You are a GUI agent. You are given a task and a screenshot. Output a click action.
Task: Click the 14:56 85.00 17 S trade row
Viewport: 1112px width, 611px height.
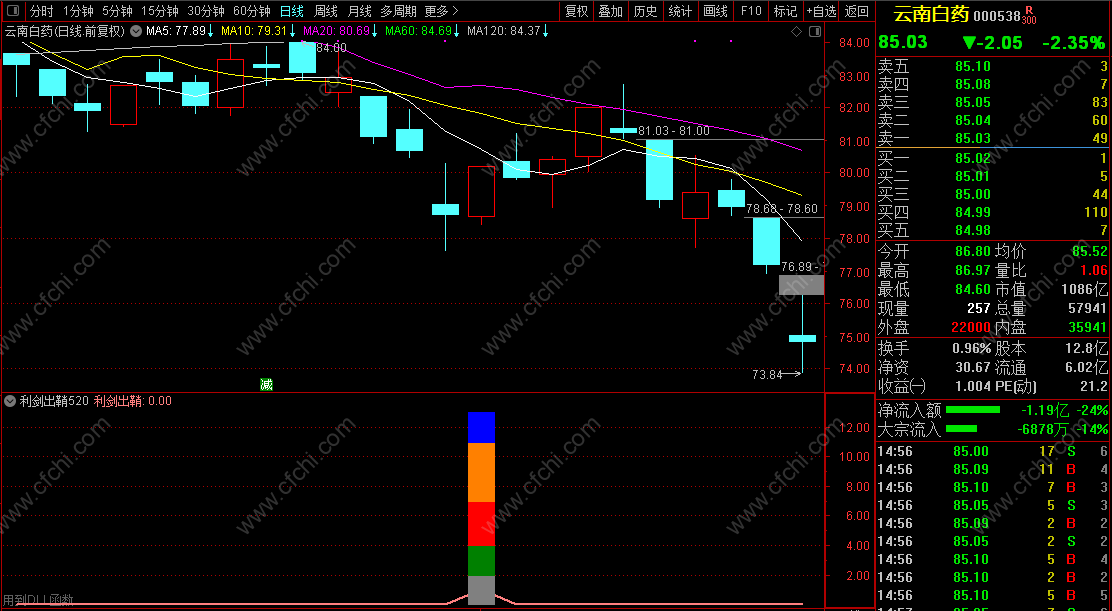click(x=993, y=451)
